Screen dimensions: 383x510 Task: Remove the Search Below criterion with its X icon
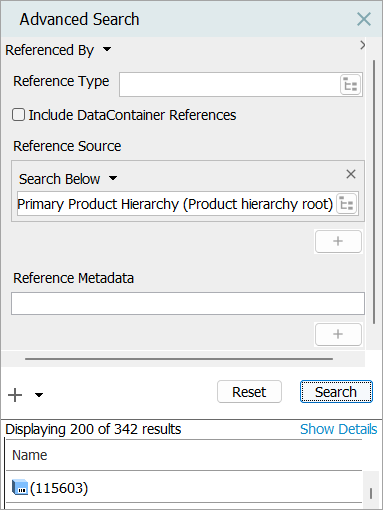(x=351, y=174)
